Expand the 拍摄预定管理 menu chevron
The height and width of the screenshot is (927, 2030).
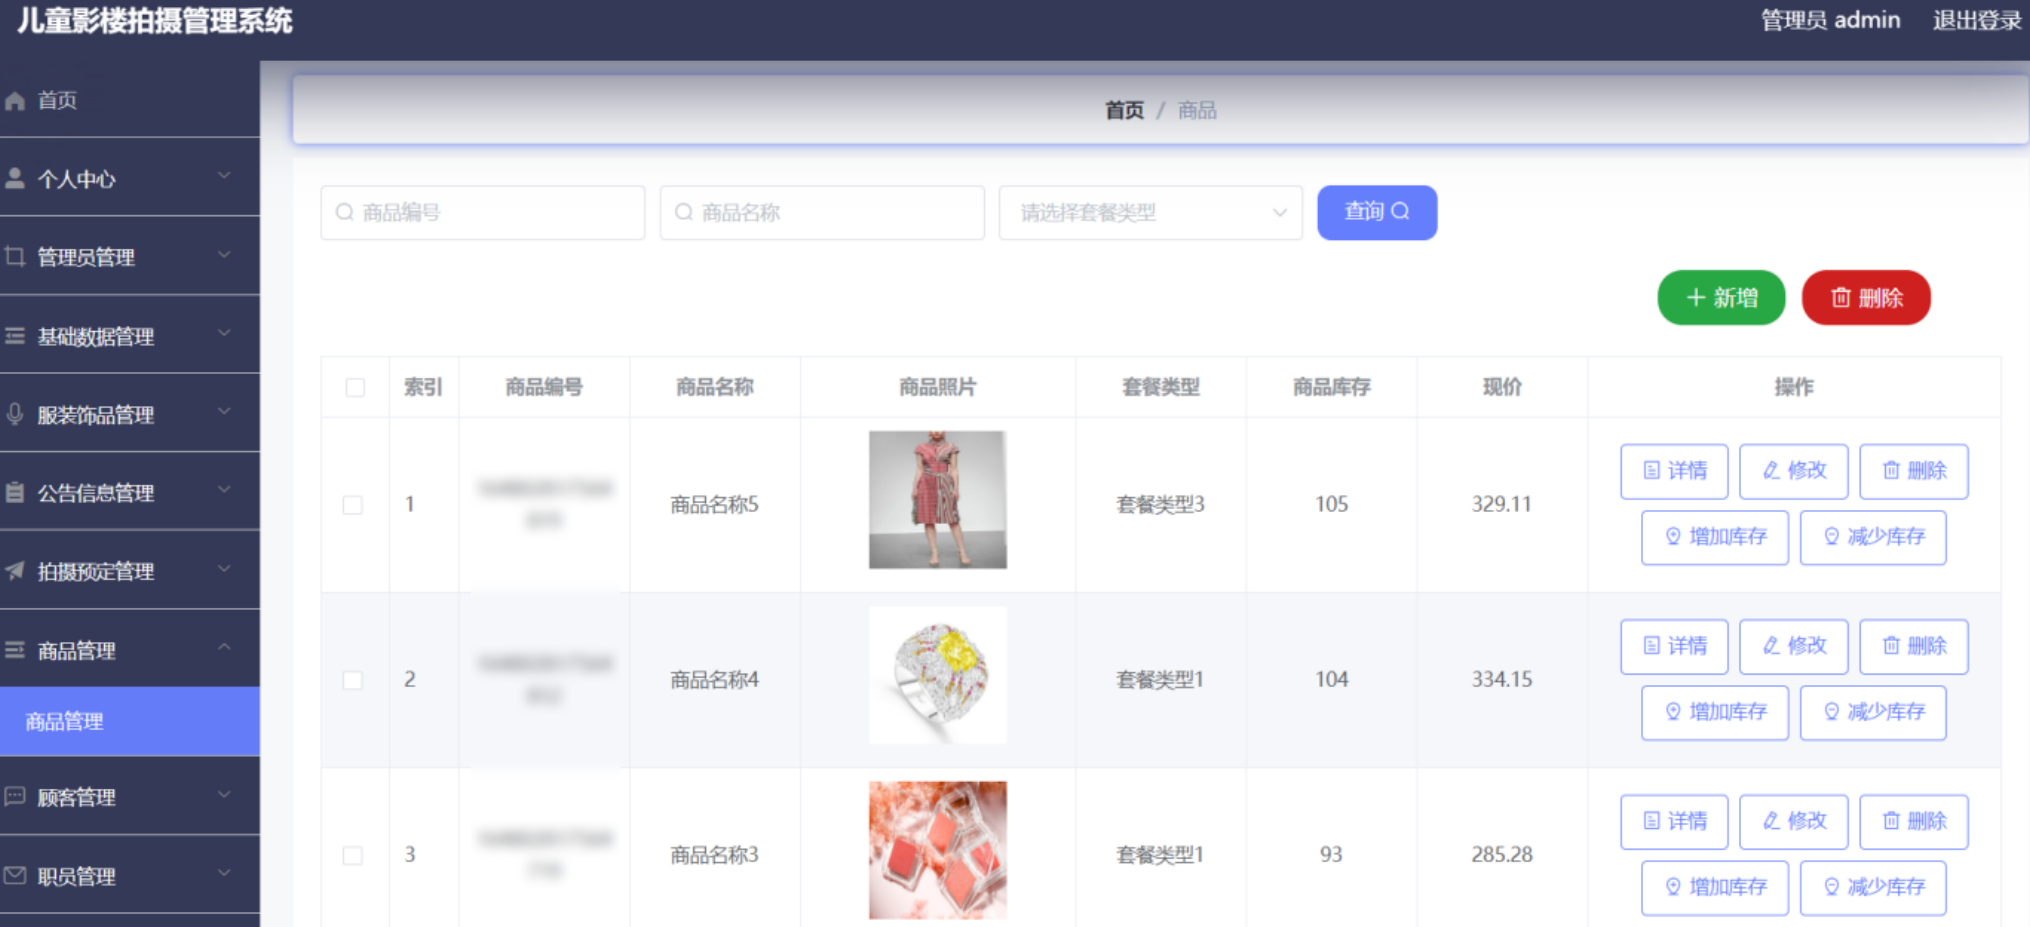(x=224, y=568)
